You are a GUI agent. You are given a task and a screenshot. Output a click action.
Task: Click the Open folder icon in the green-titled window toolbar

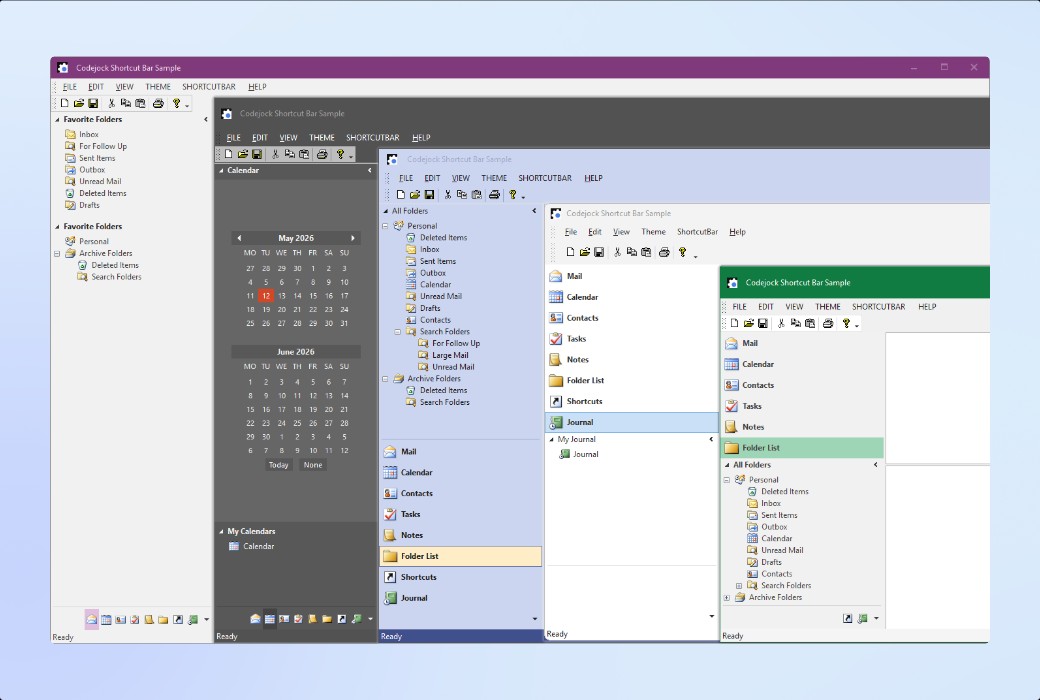pos(748,323)
